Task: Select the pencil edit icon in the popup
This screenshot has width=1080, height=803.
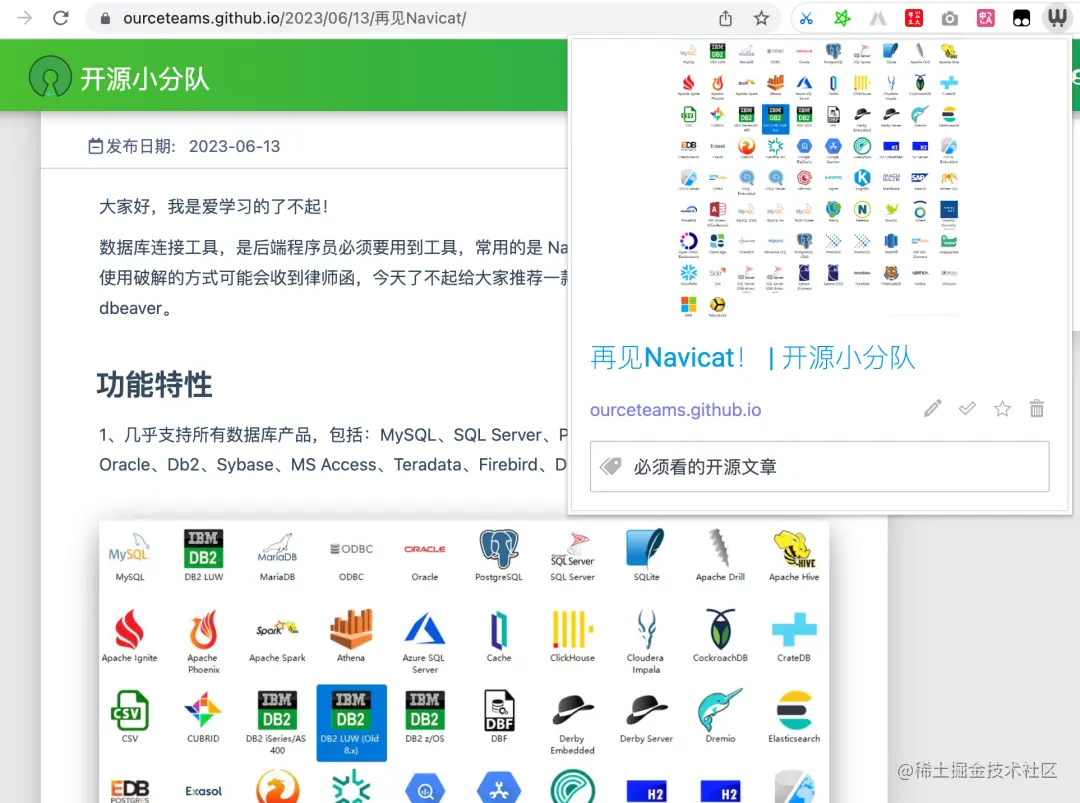Action: (x=932, y=408)
